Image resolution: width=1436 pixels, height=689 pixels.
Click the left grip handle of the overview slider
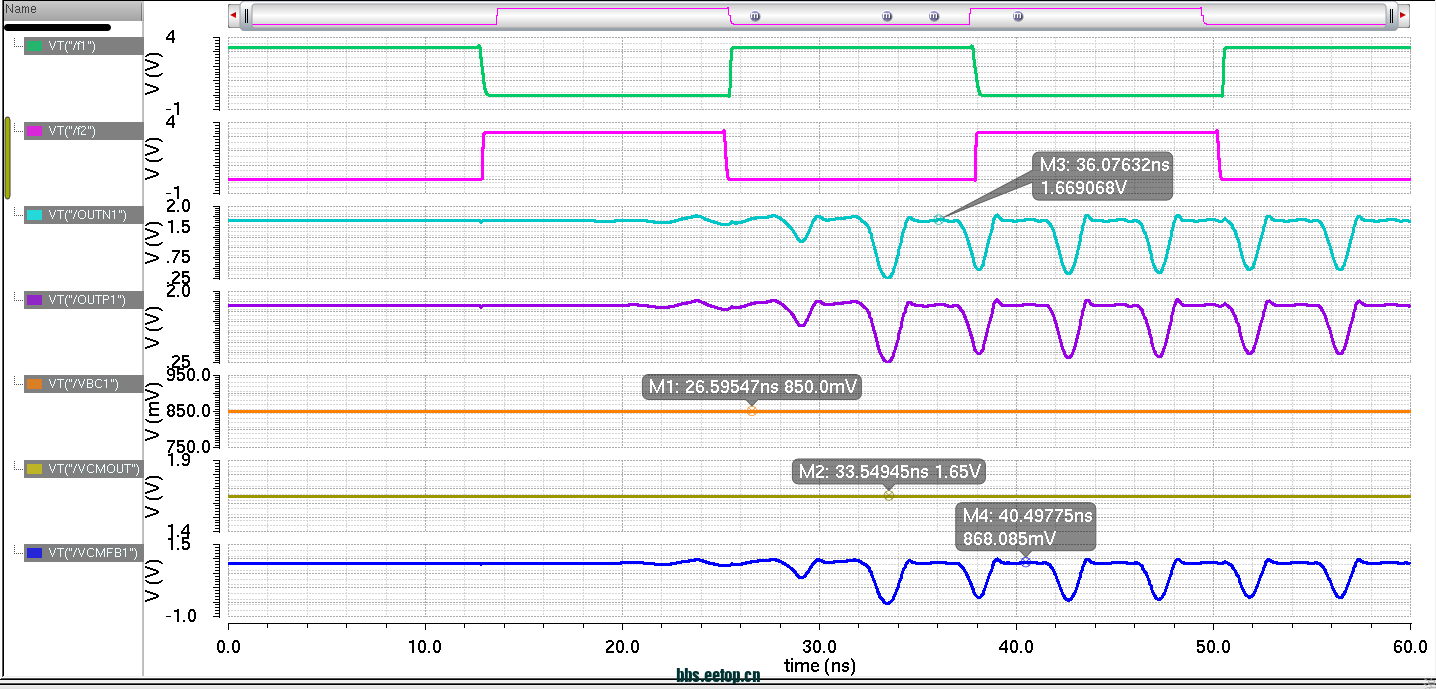coord(247,16)
